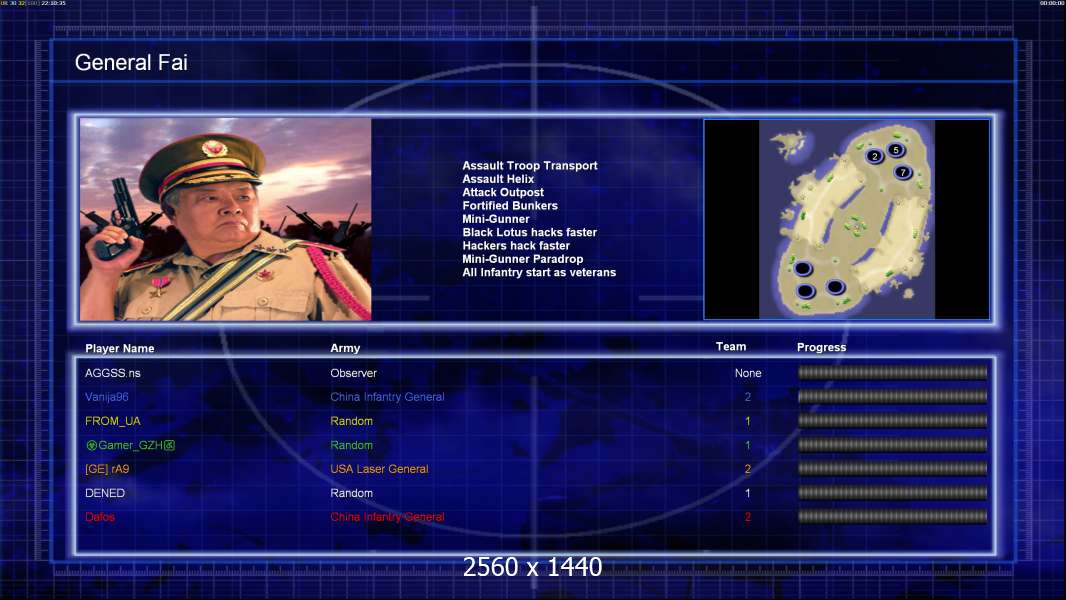Click DENED's "Random" army entry
Image resolution: width=1066 pixels, height=600 pixels.
(351, 493)
